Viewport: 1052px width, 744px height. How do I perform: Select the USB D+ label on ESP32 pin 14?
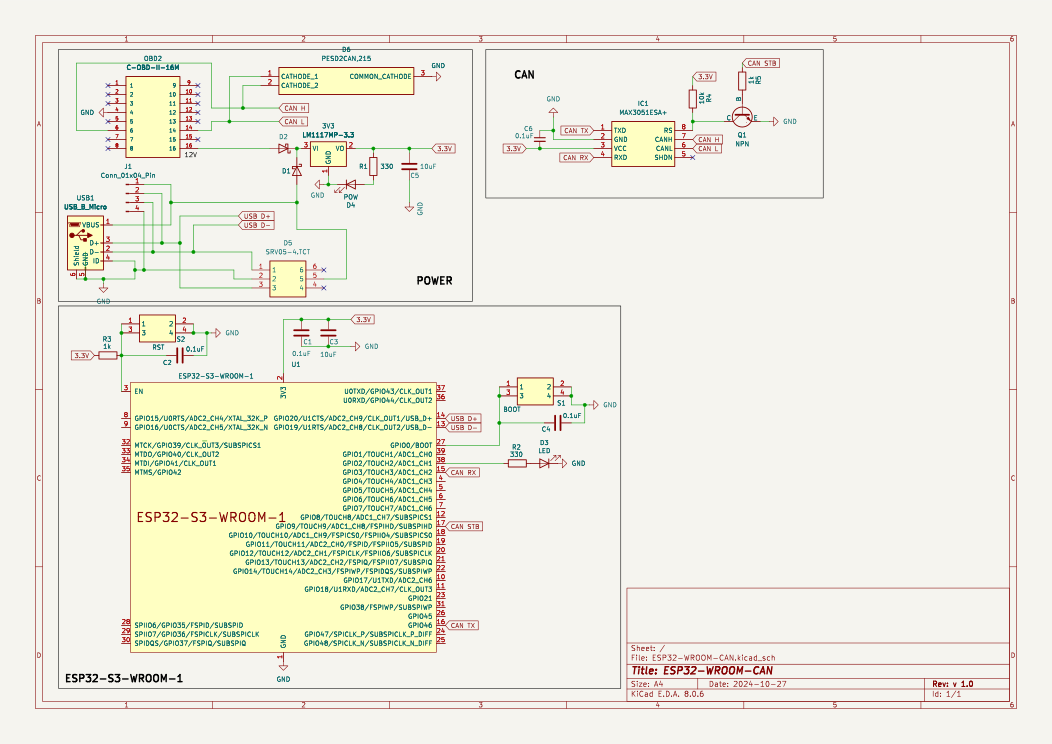(463, 418)
